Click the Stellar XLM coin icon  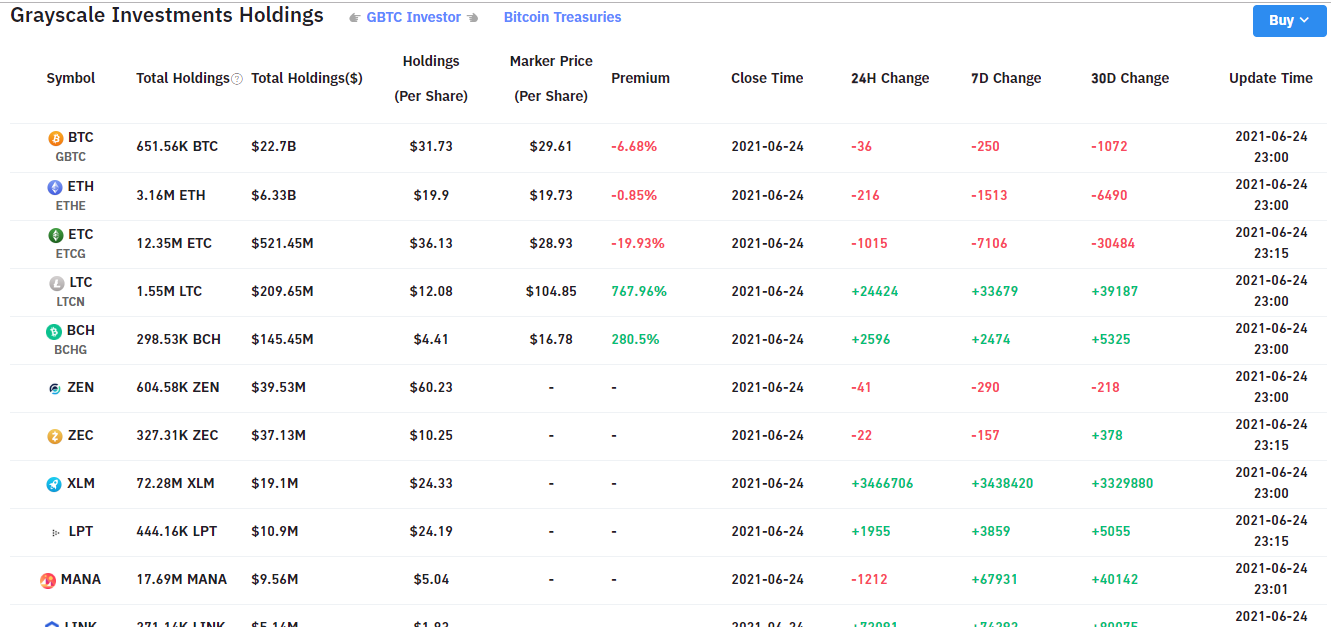click(54, 484)
